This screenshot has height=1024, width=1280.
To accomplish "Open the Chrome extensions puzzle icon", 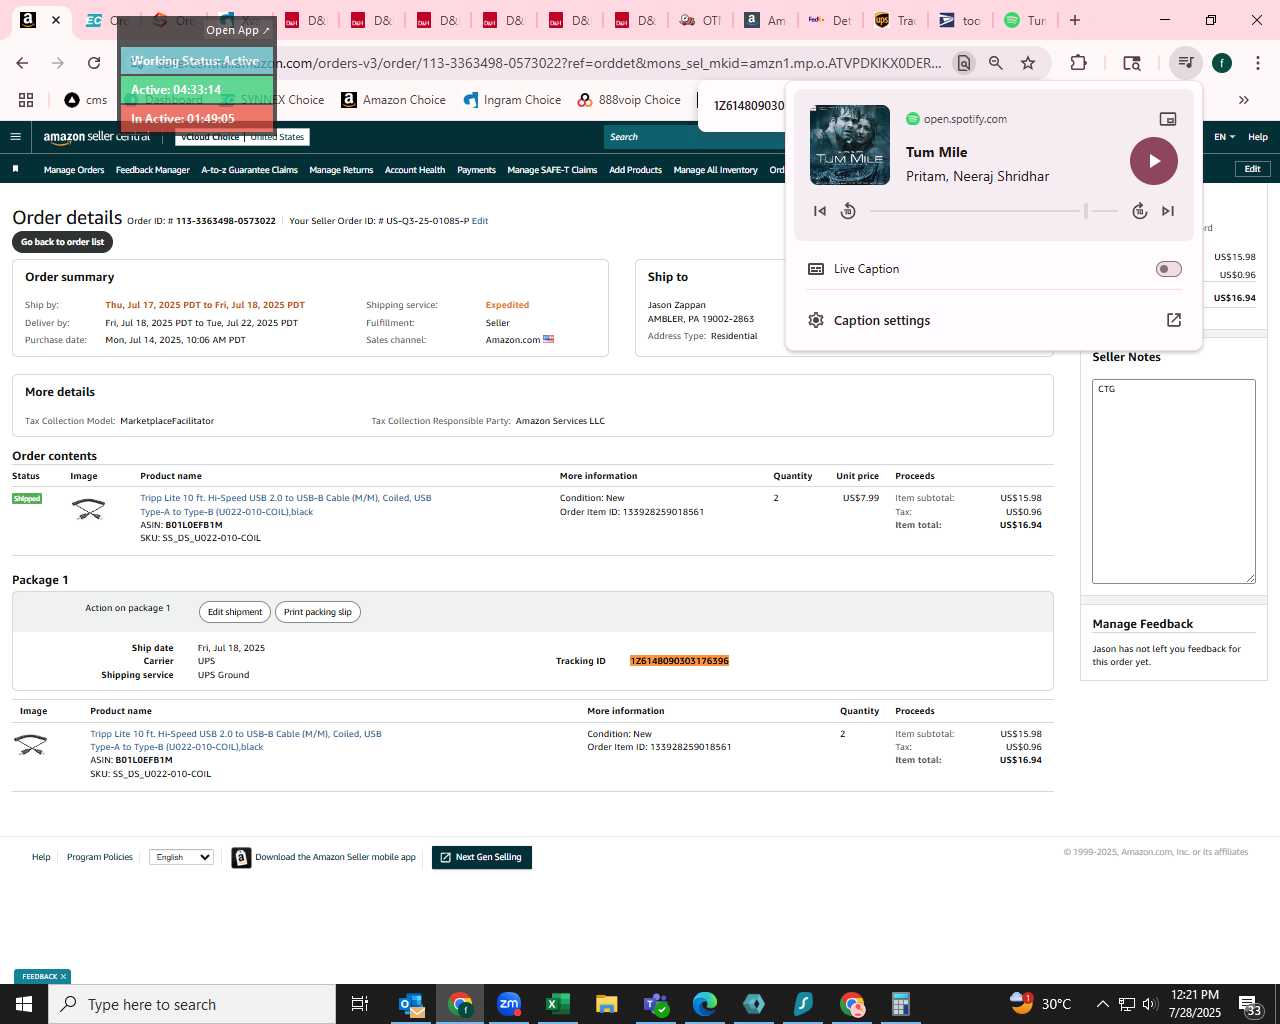I will pyautogui.click(x=1078, y=63).
